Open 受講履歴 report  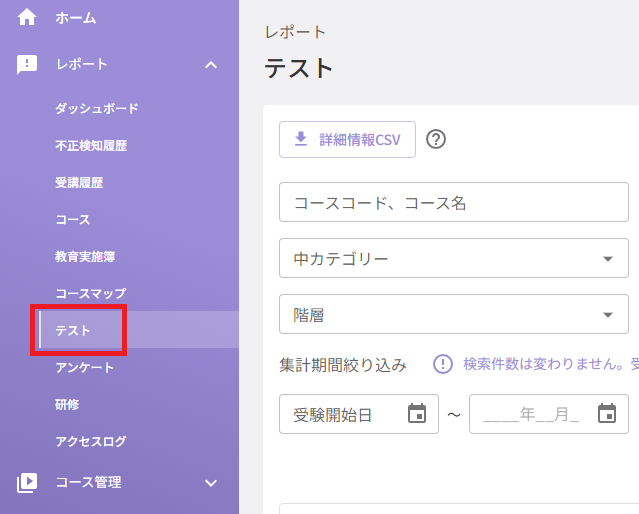coord(79,183)
